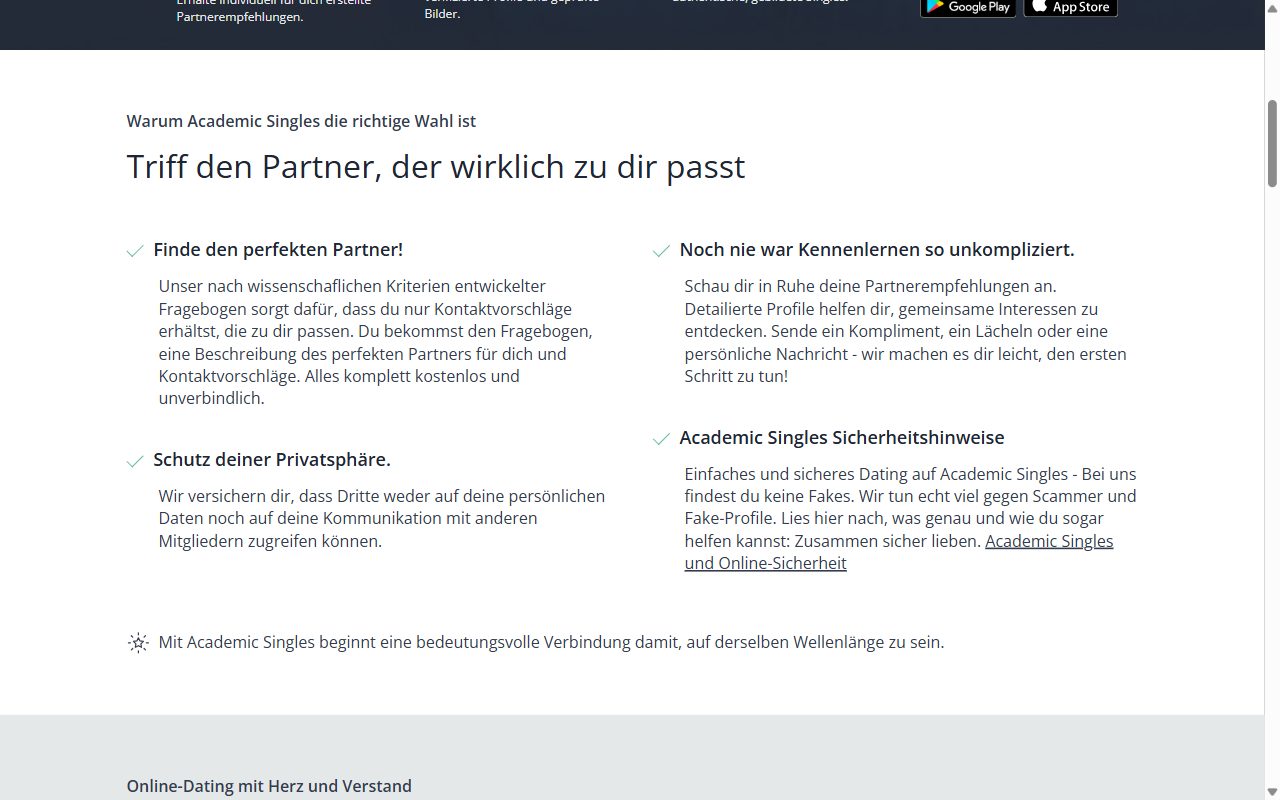Click checkmark icon beside 'Finde den perfekten Partner!'

point(135,251)
